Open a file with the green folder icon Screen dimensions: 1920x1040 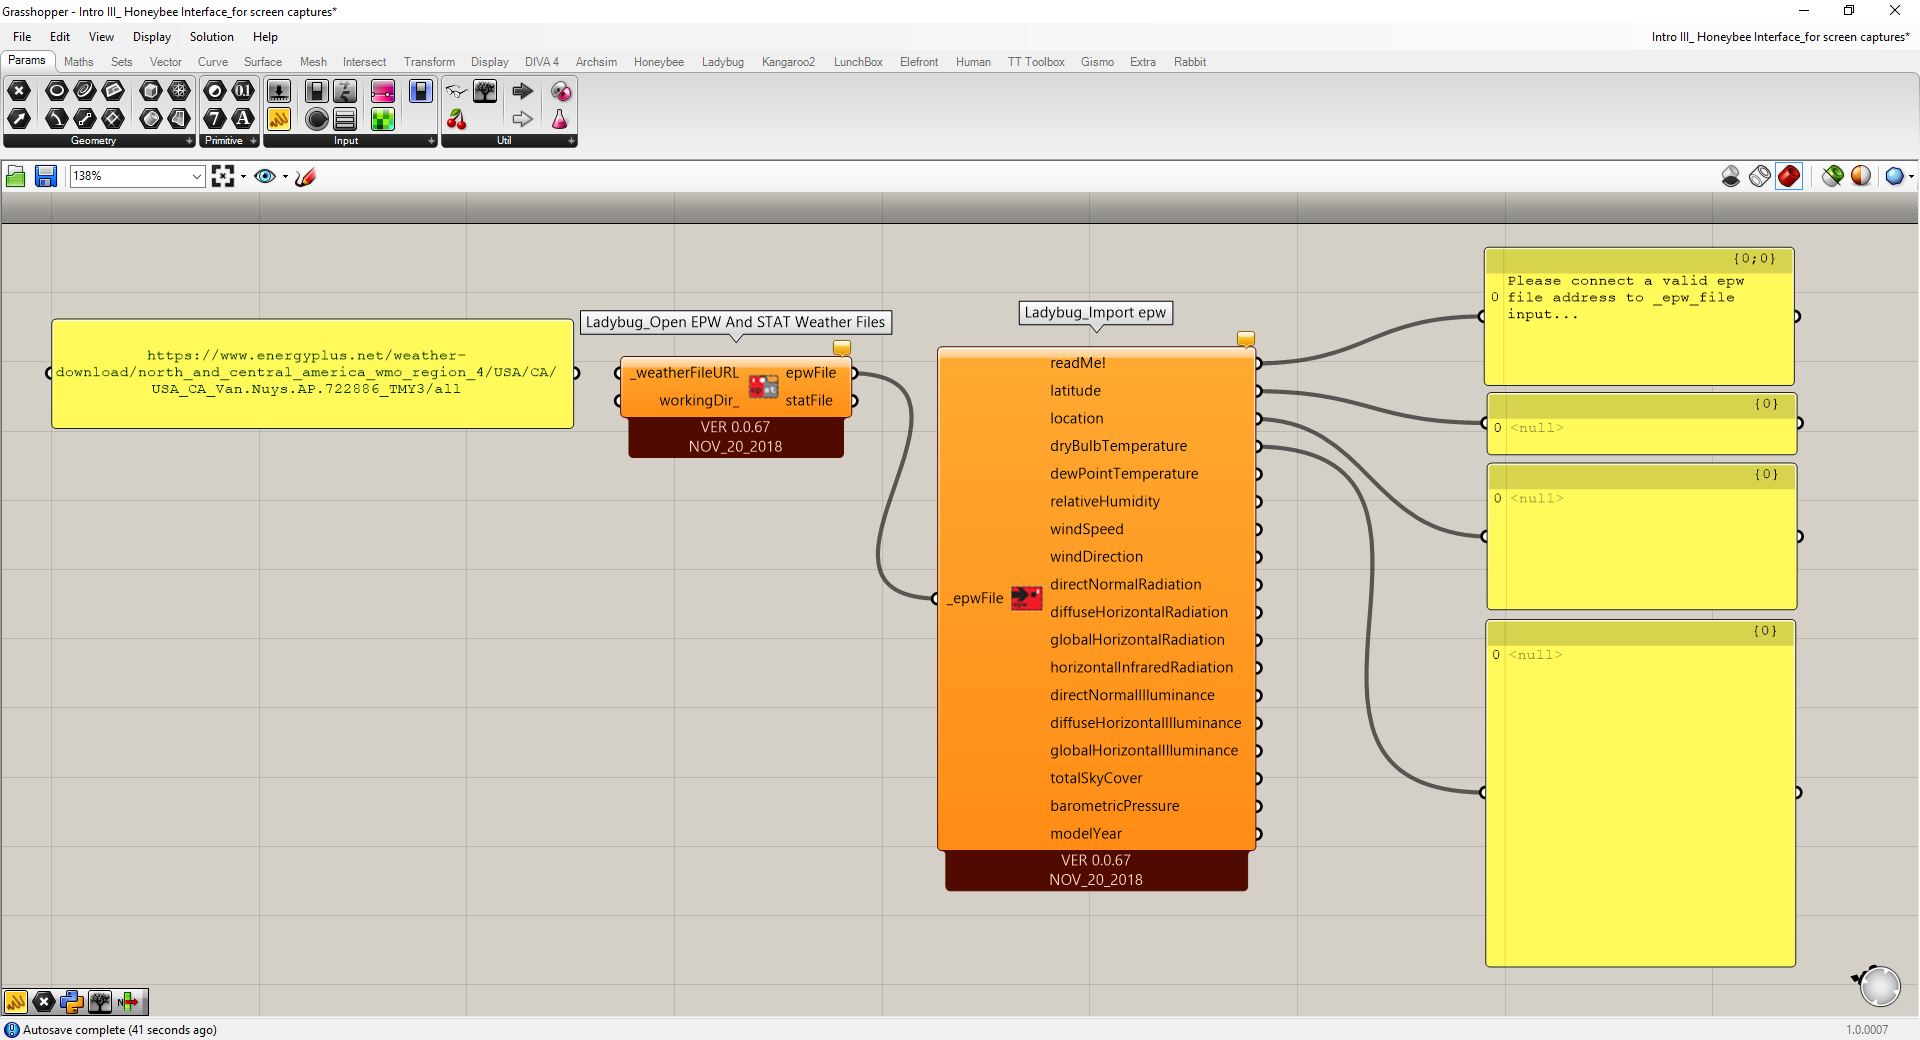[15, 177]
